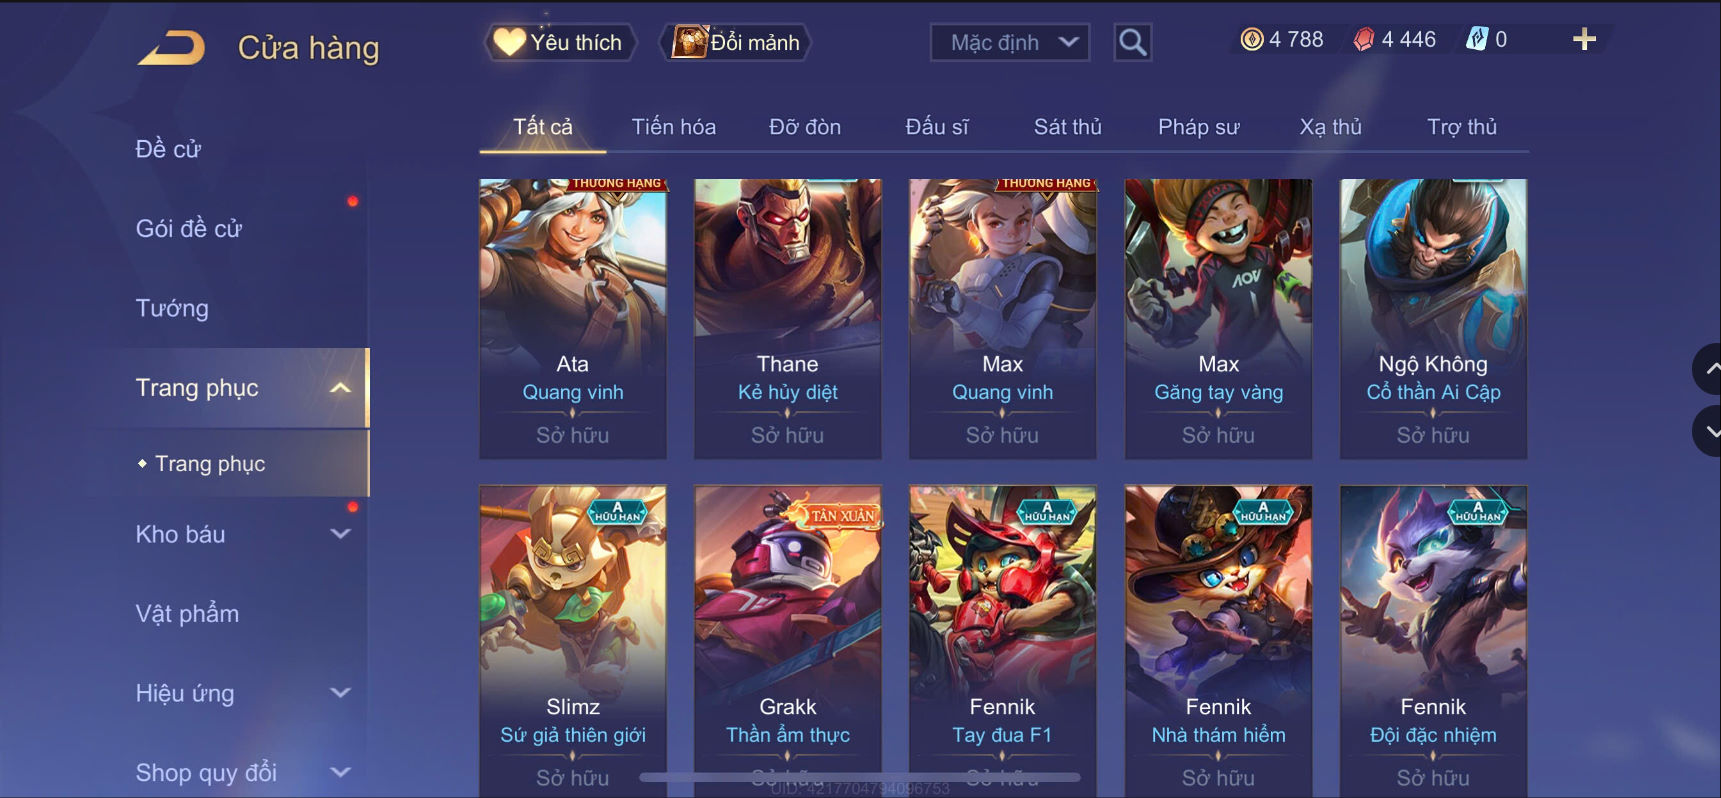Screen dimensions: 1721x798
Task: Tap the plus icon to add currency
Action: tap(1584, 40)
